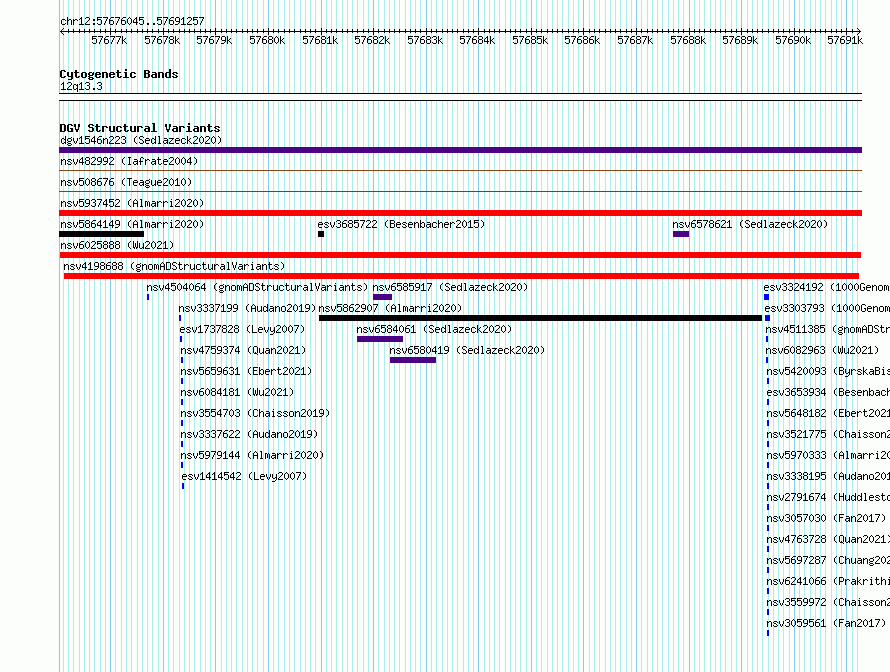890x672 pixels.
Task: Open esv3653934 variant label
Action: click(x=828, y=392)
